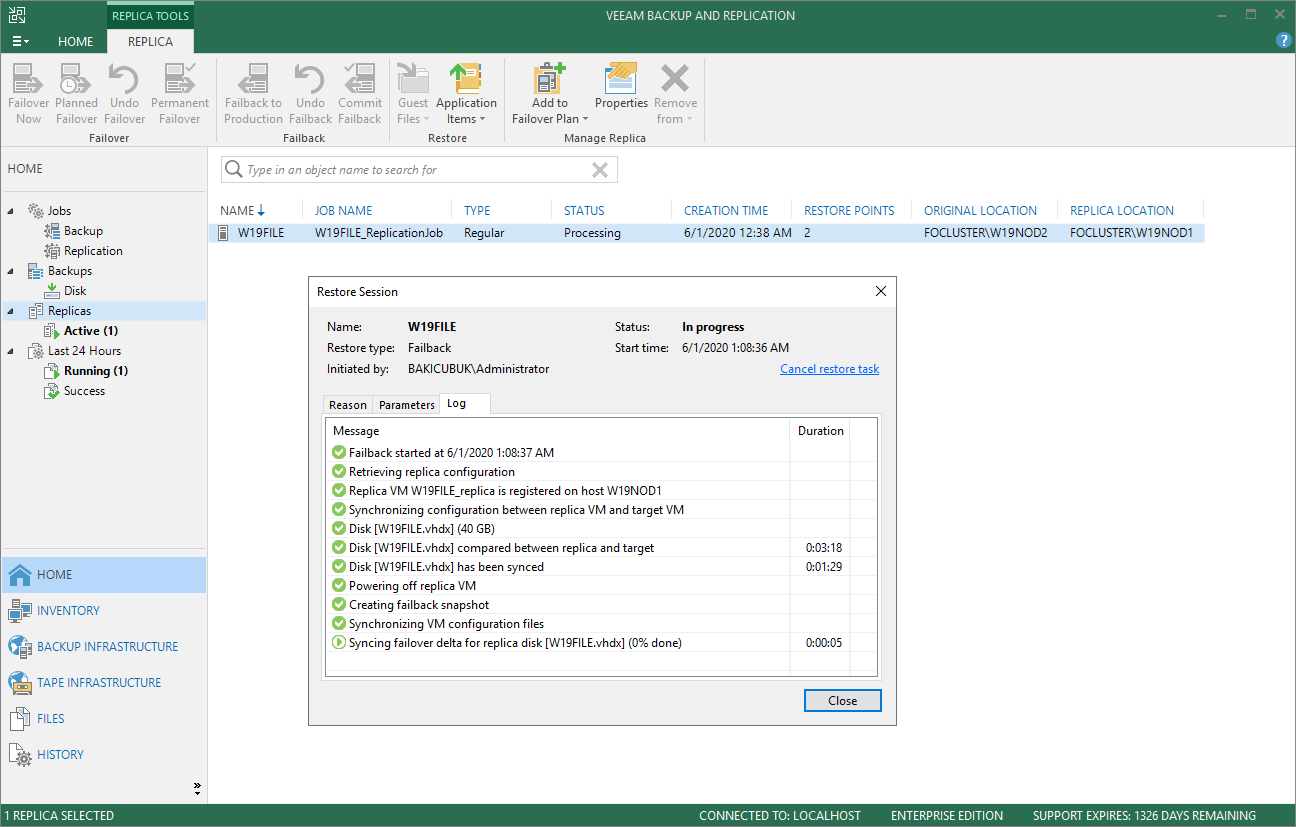Switch to the HOME ribbon tab
1296x827 pixels.
[75, 42]
